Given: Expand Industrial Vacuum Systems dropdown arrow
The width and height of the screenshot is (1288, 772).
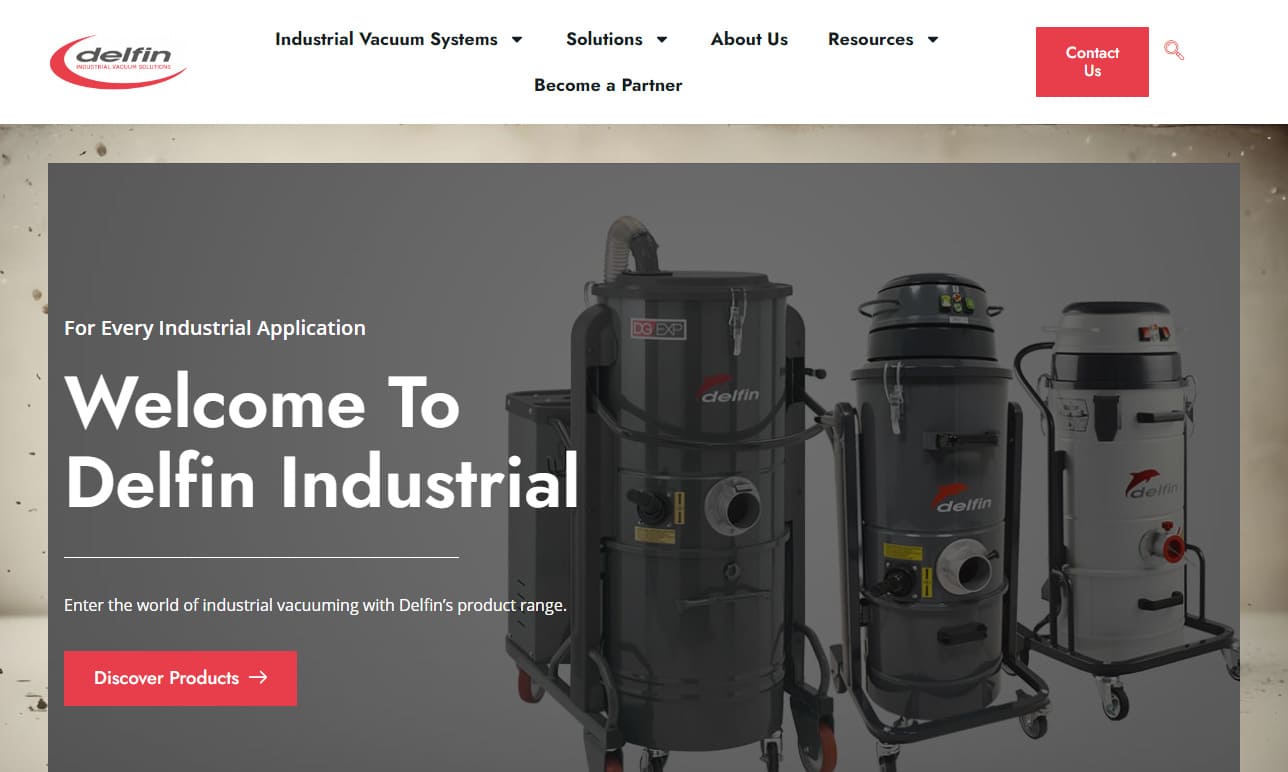Looking at the screenshot, I should [x=517, y=40].
